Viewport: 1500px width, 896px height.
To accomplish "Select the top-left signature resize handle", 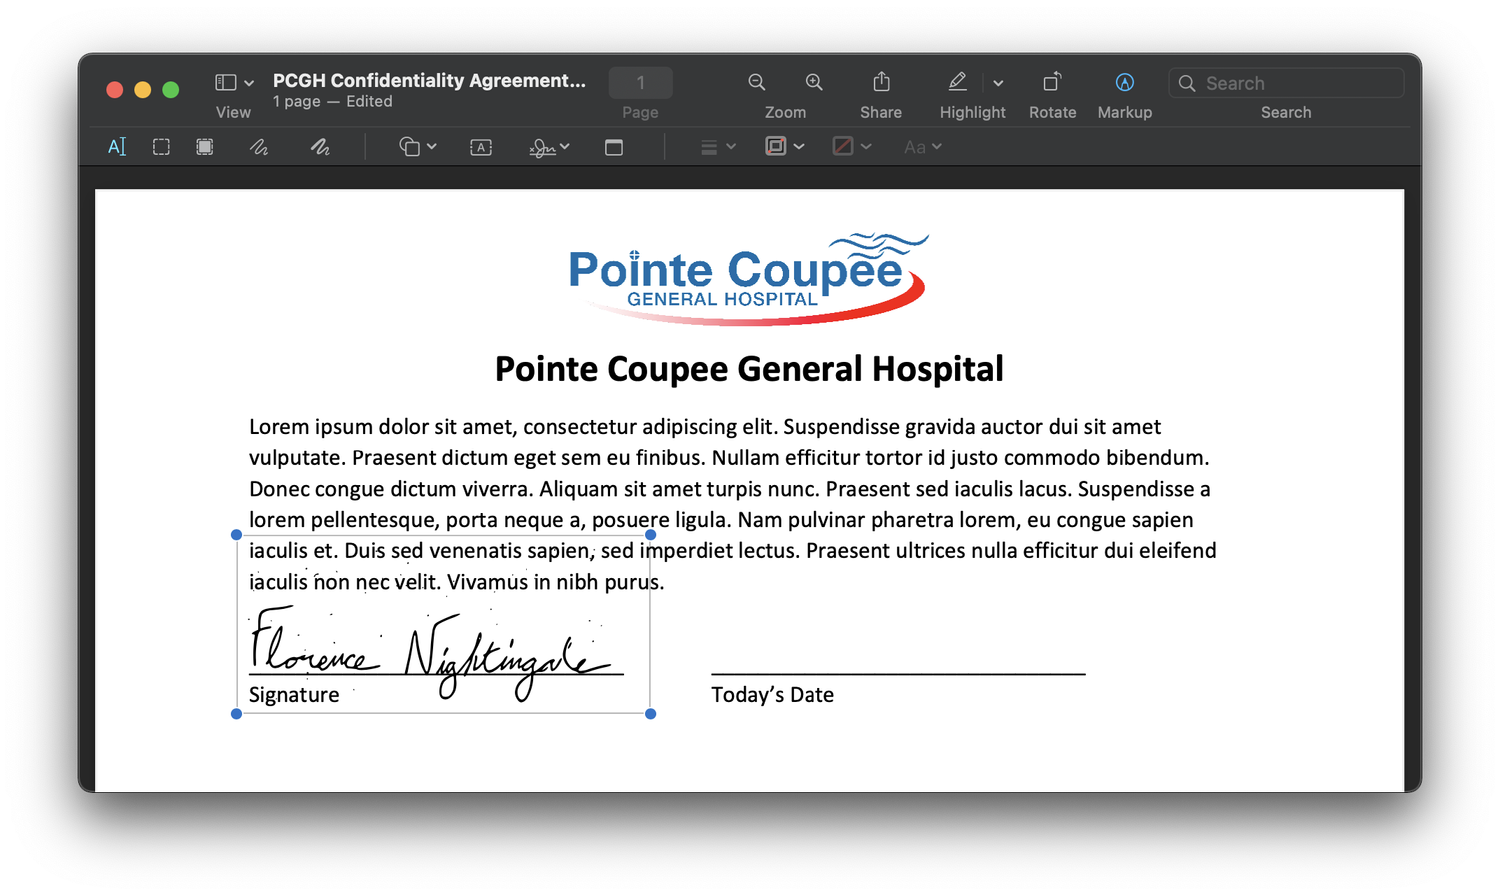I will tap(236, 535).
